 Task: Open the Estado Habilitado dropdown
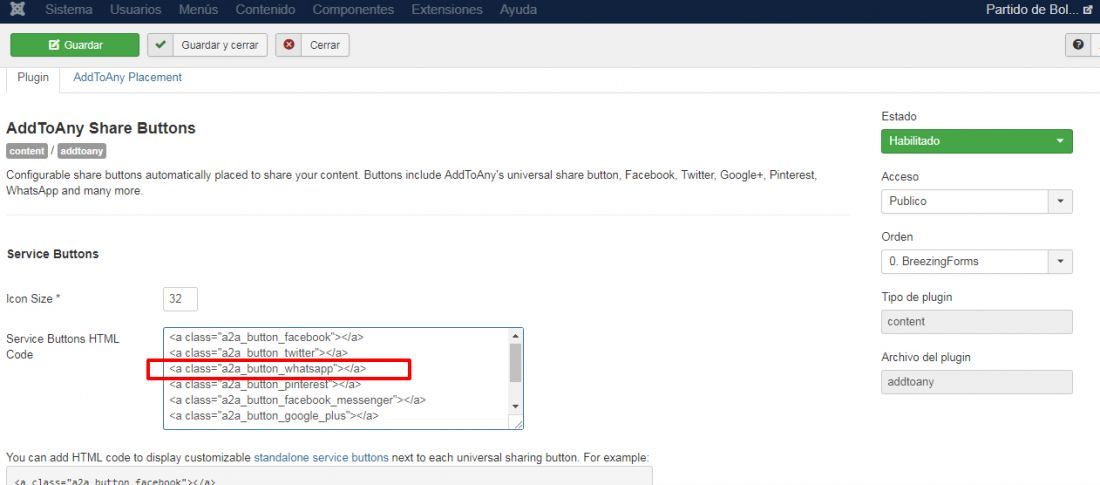(977, 141)
